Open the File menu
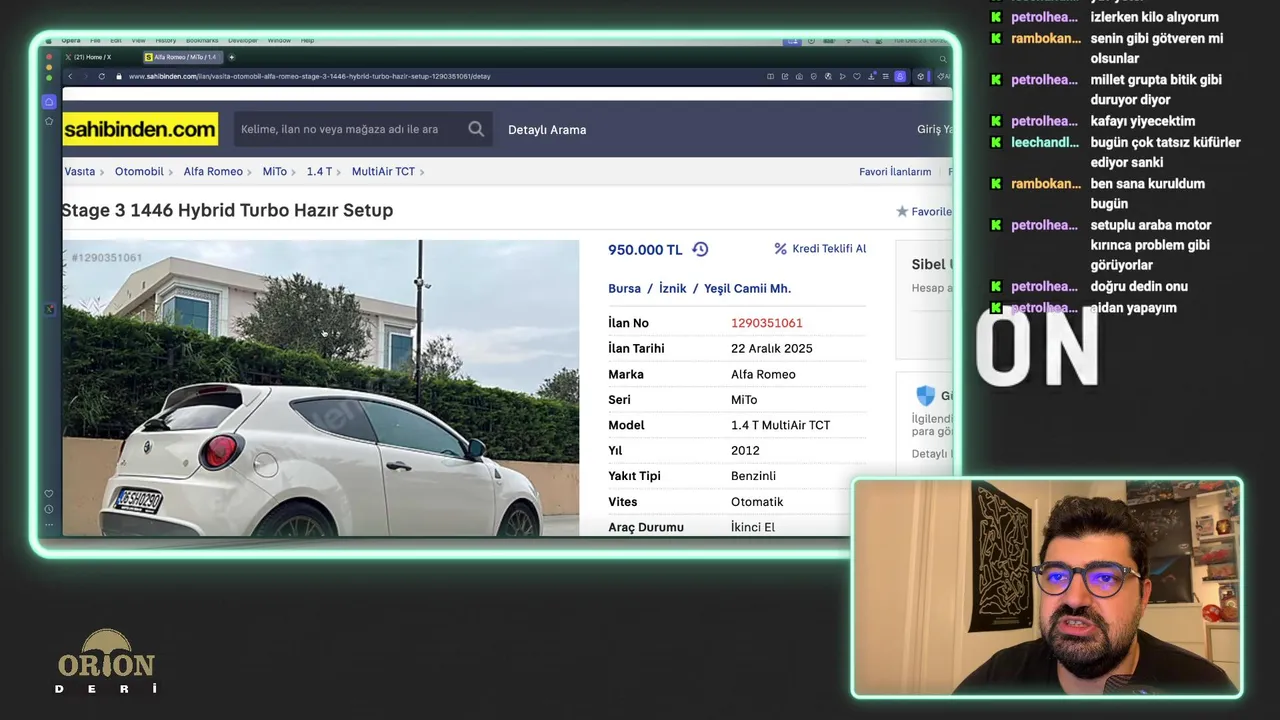1280x720 pixels. 95,41
